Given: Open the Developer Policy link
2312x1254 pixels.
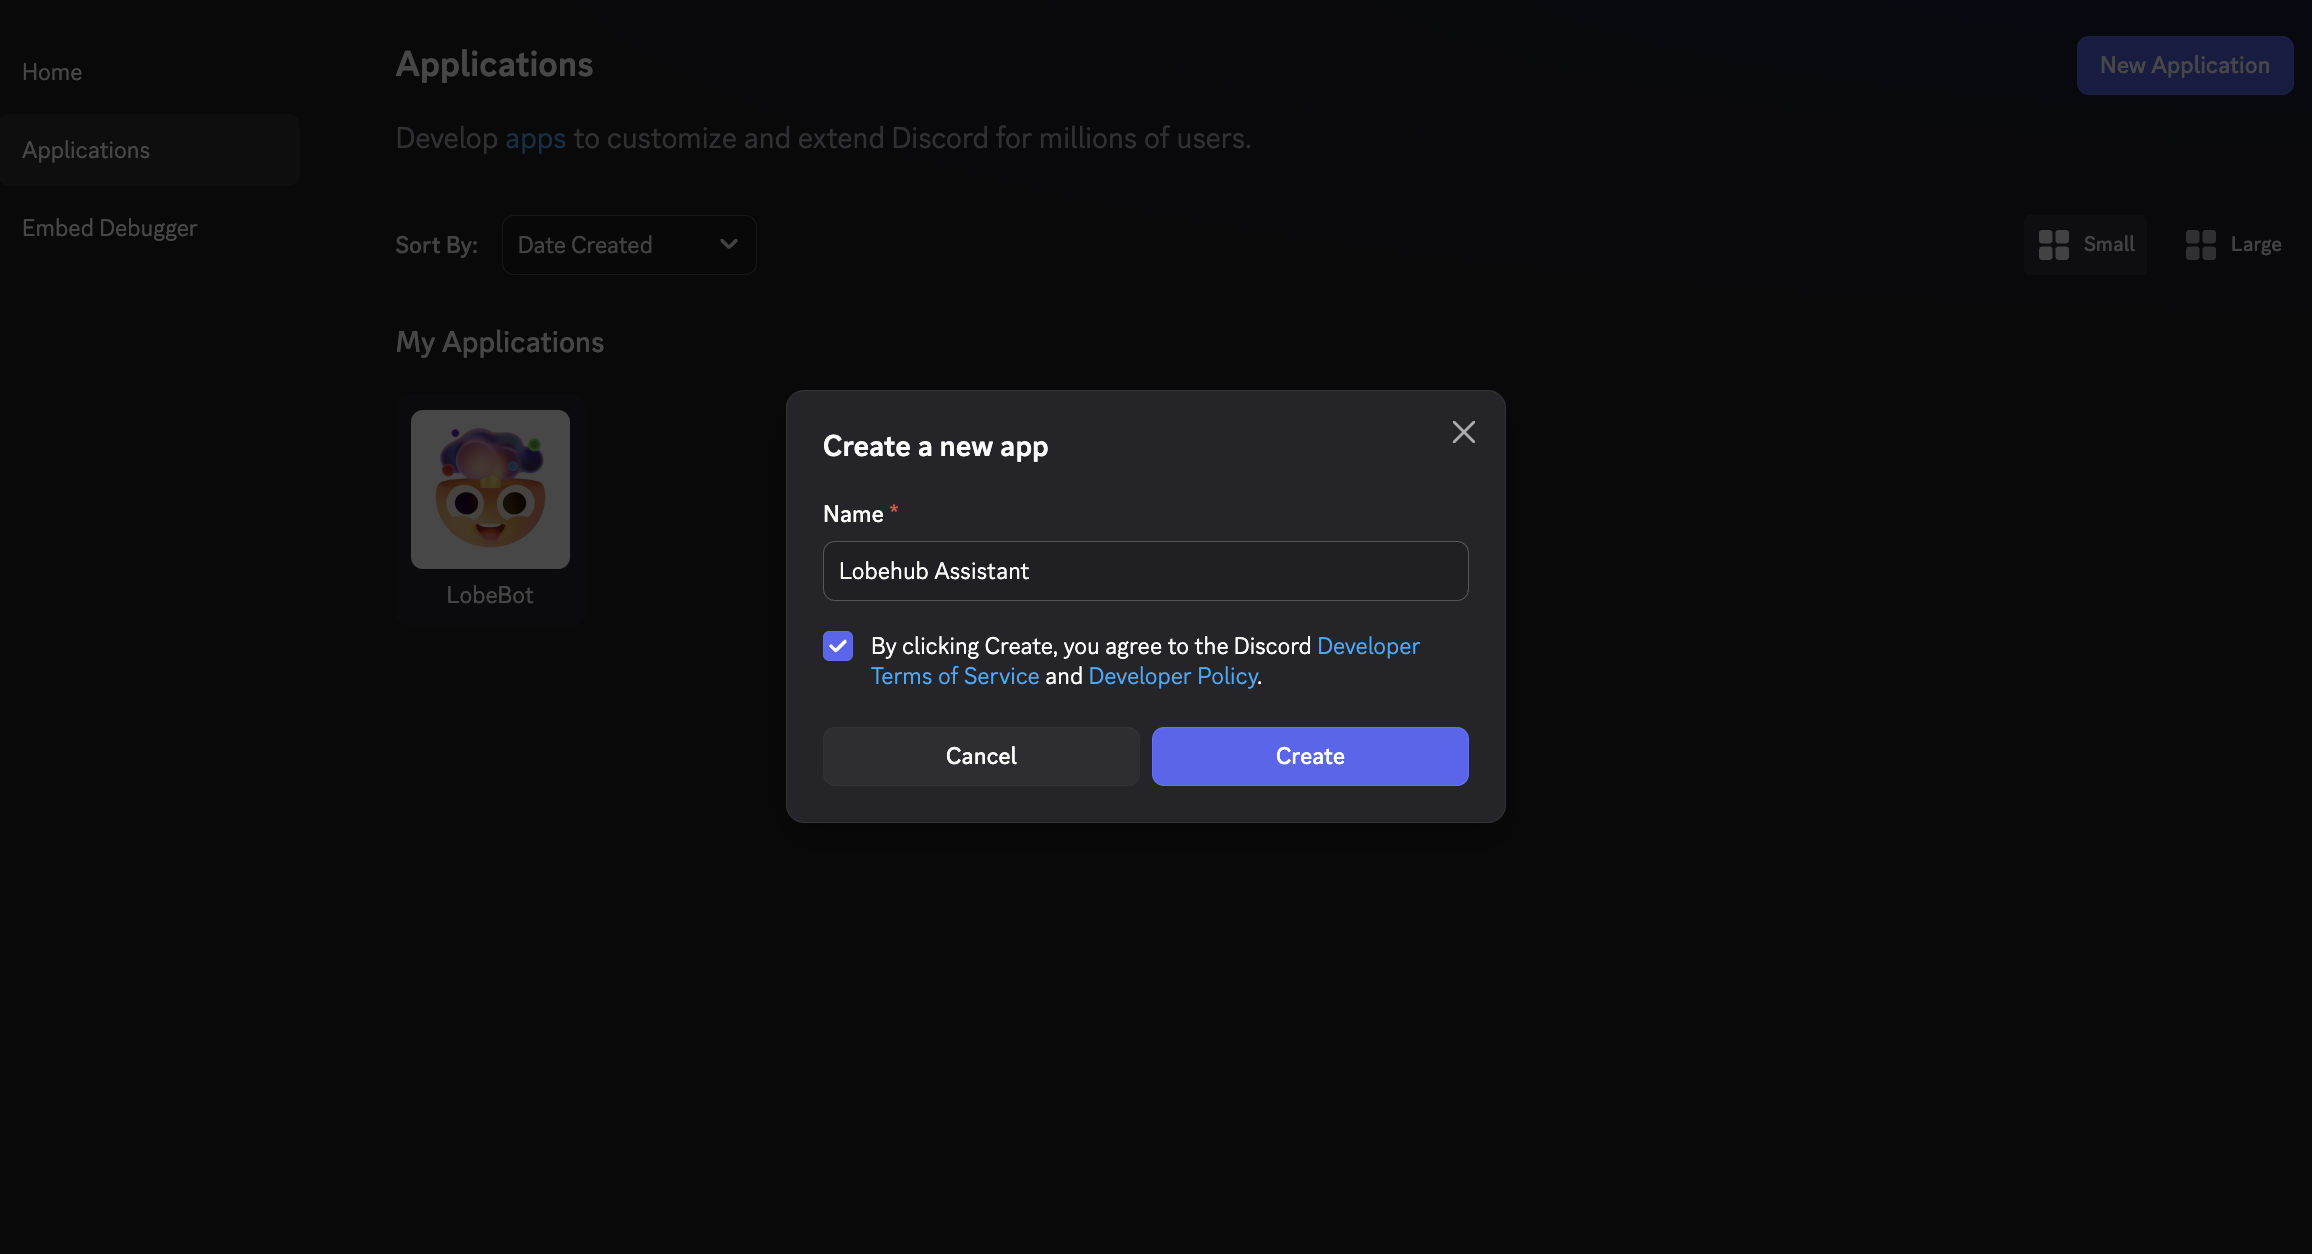Looking at the screenshot, I should click(x=1172, y=677).
